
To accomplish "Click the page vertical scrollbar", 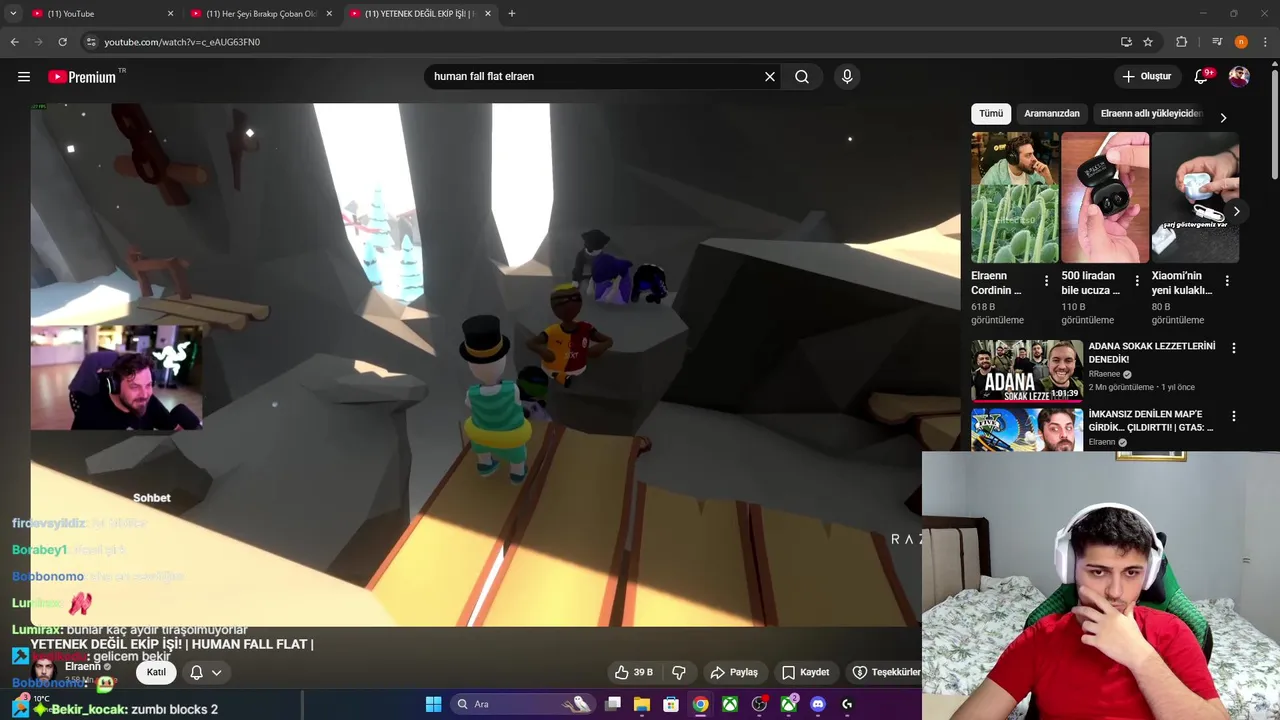I will 1274,125.
